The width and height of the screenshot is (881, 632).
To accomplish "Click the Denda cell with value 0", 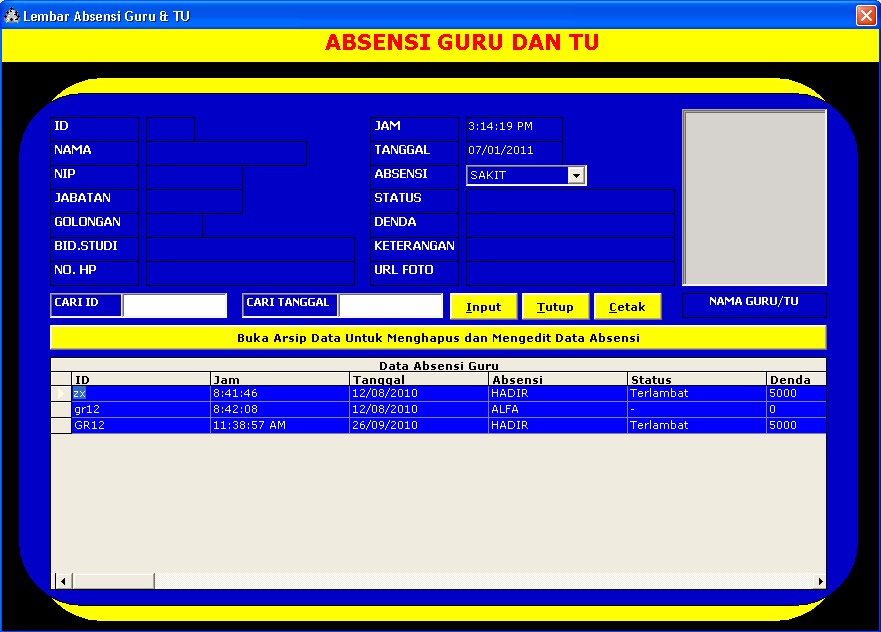I will coord(796,409).
